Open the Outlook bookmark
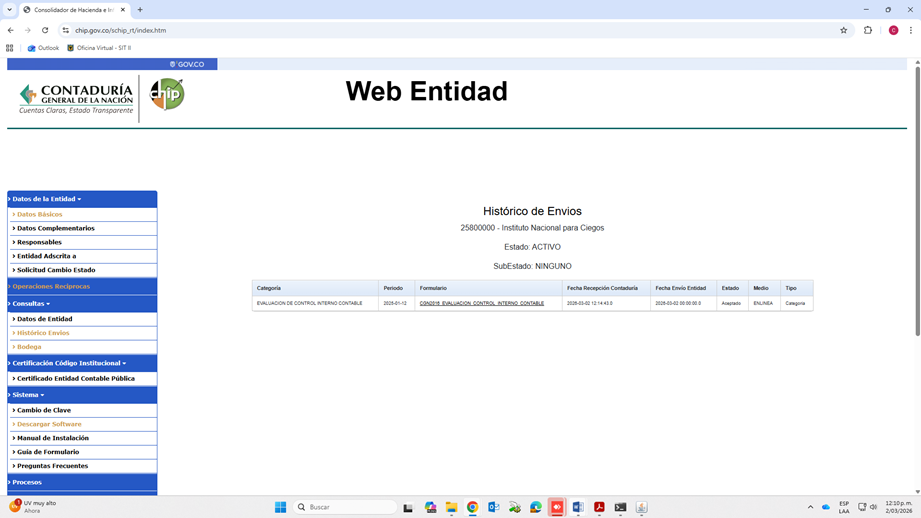The image size is (921, 518). [43, 48]
